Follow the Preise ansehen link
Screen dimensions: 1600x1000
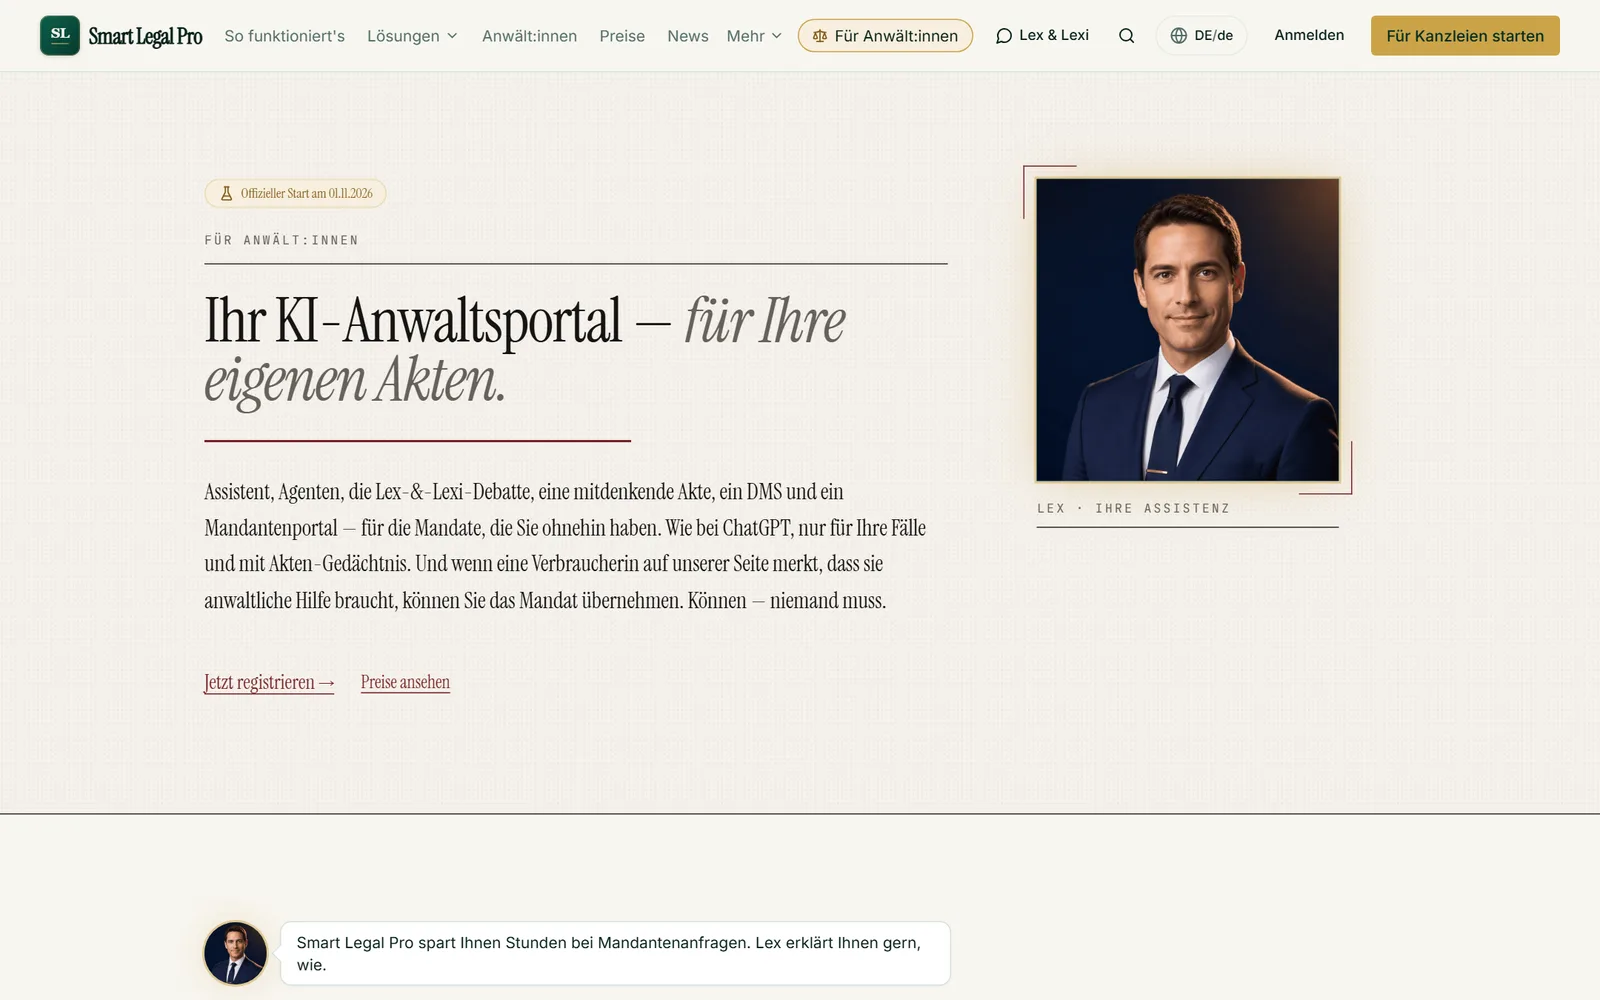click(405, 682)
